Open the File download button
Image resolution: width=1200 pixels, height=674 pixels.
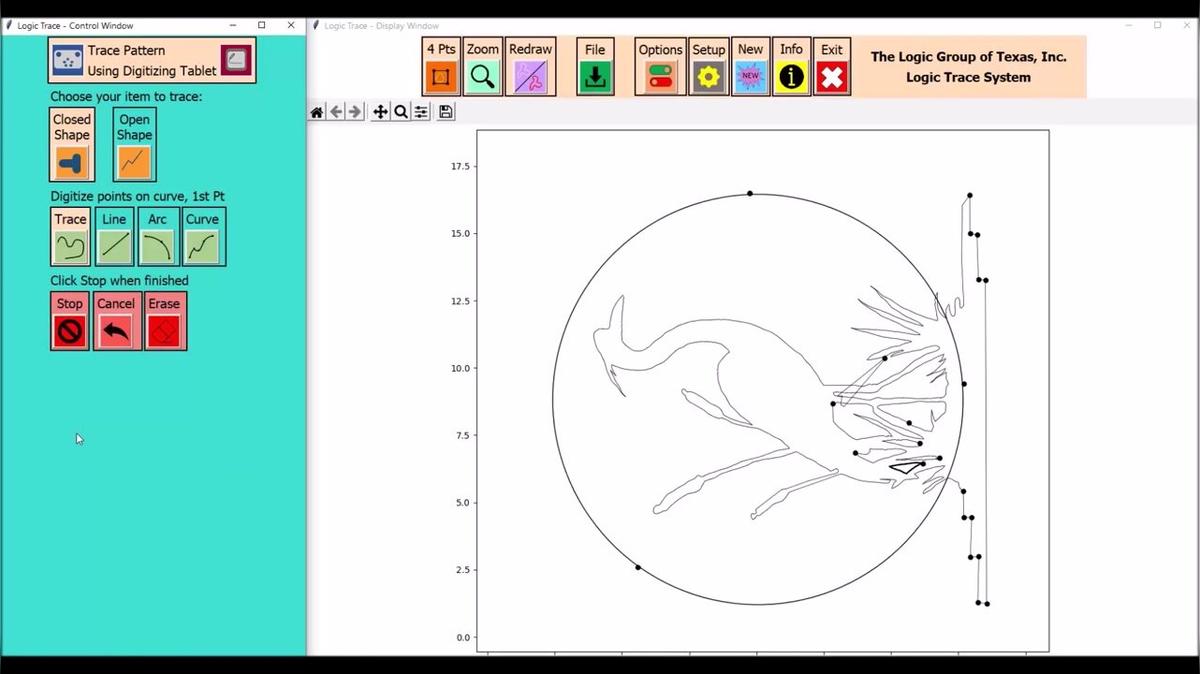point(595,67)
